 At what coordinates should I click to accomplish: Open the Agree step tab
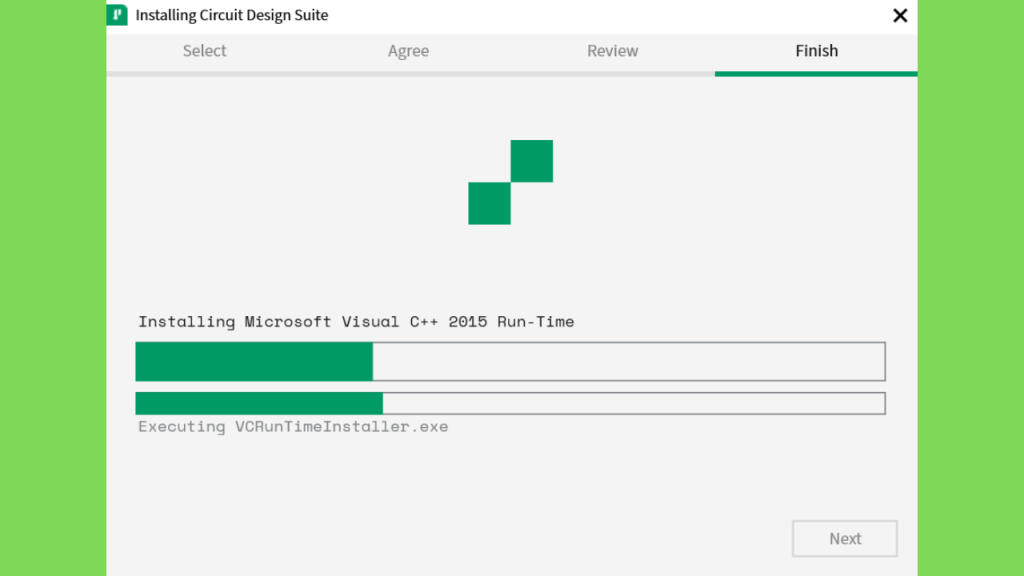tap(408, 51)
